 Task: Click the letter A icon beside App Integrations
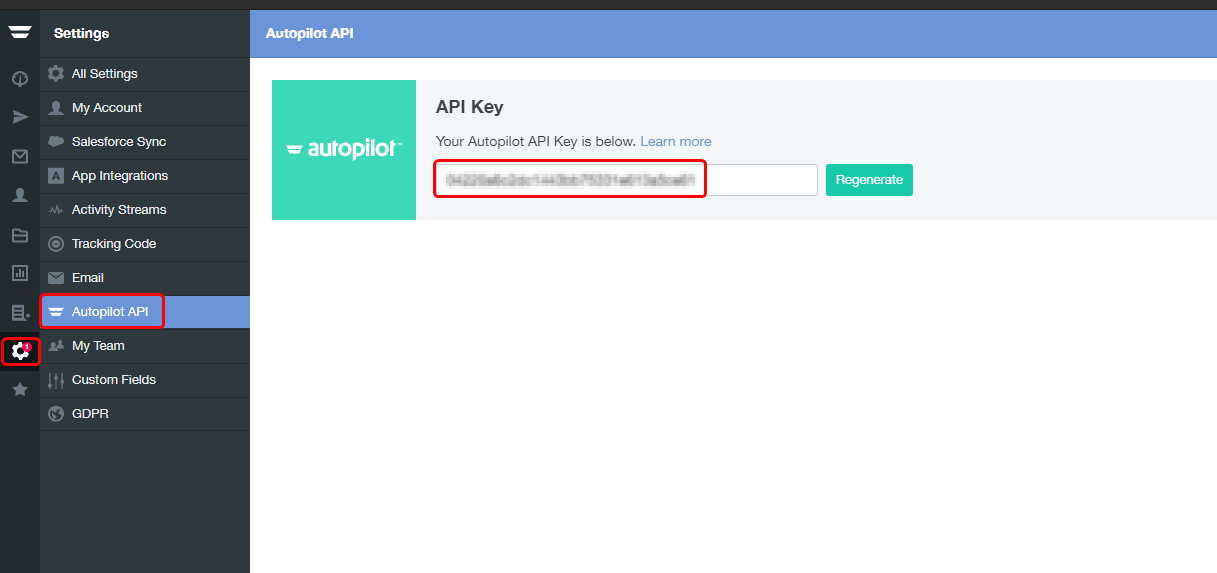[56, 176]
